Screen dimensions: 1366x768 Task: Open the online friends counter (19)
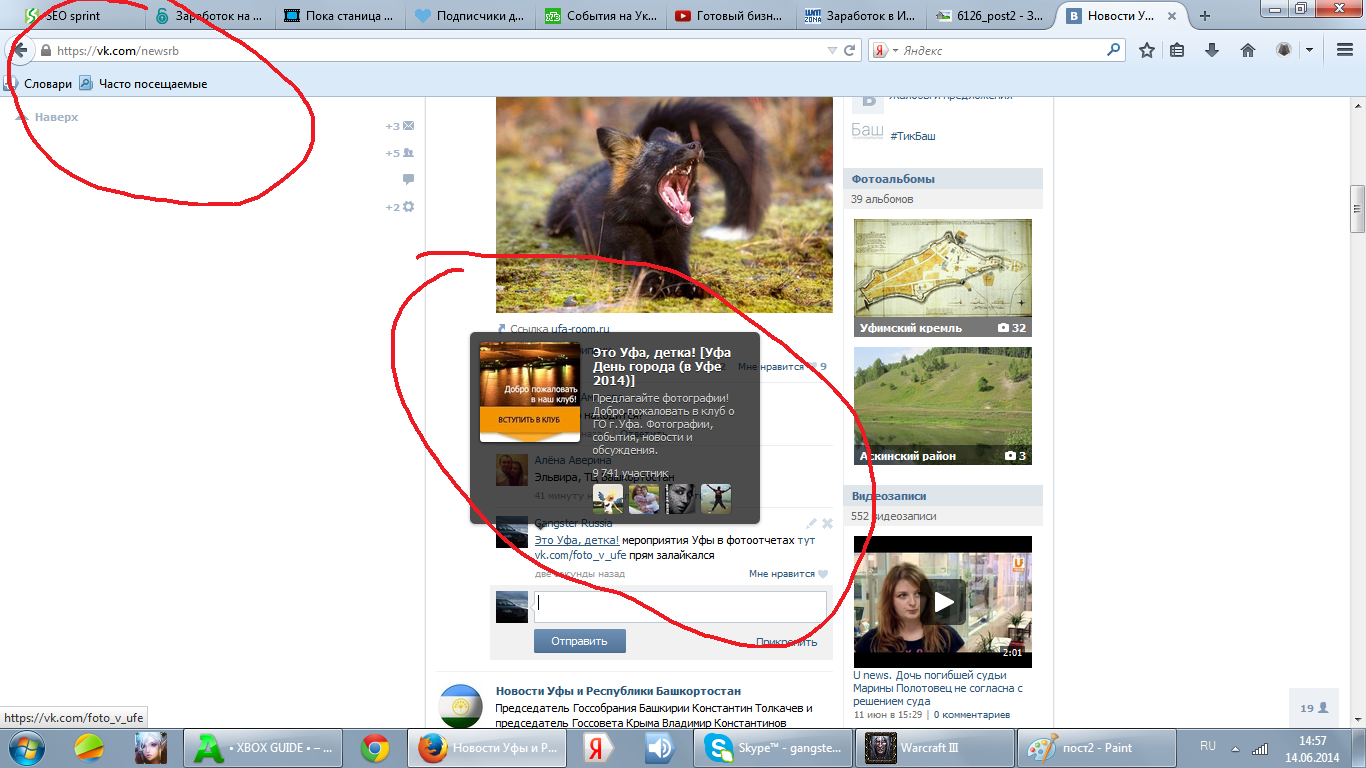tap(1314, 708)
